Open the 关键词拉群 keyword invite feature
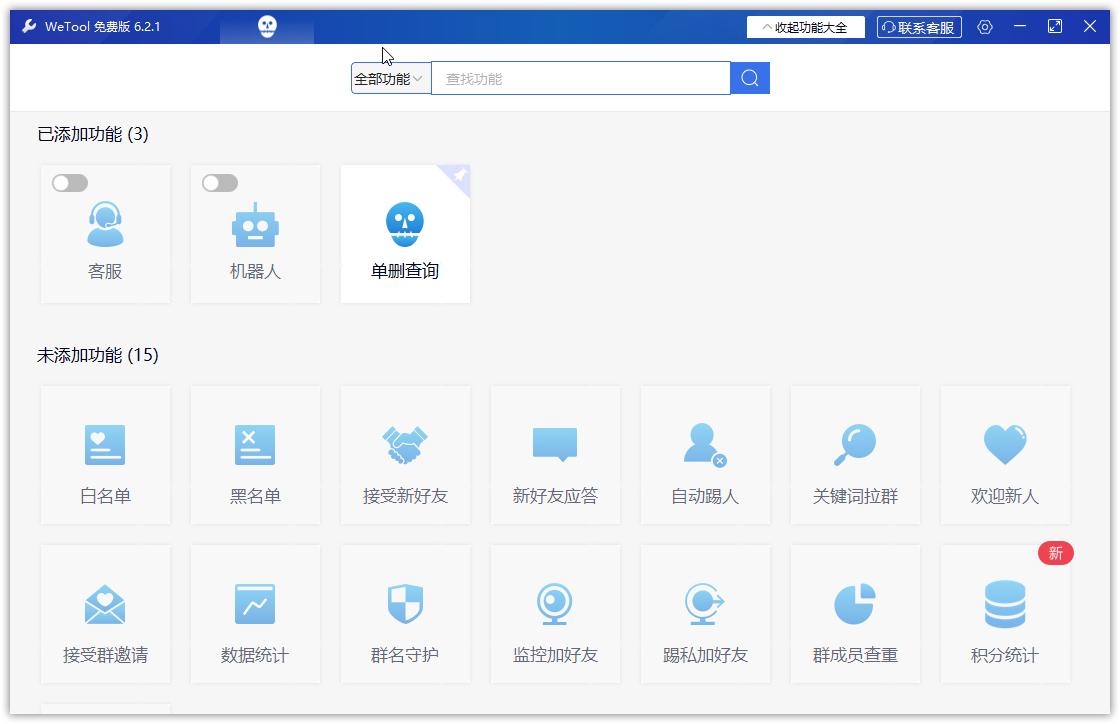Viewport: 1120px width, 724px height. 855,455
